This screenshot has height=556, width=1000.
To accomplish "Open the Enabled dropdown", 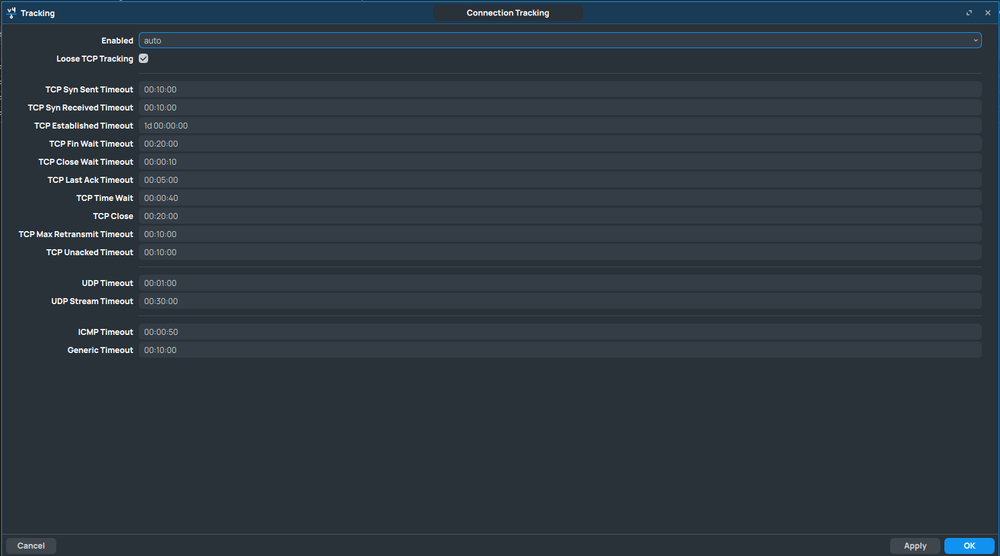I will [x=559, y=41].
